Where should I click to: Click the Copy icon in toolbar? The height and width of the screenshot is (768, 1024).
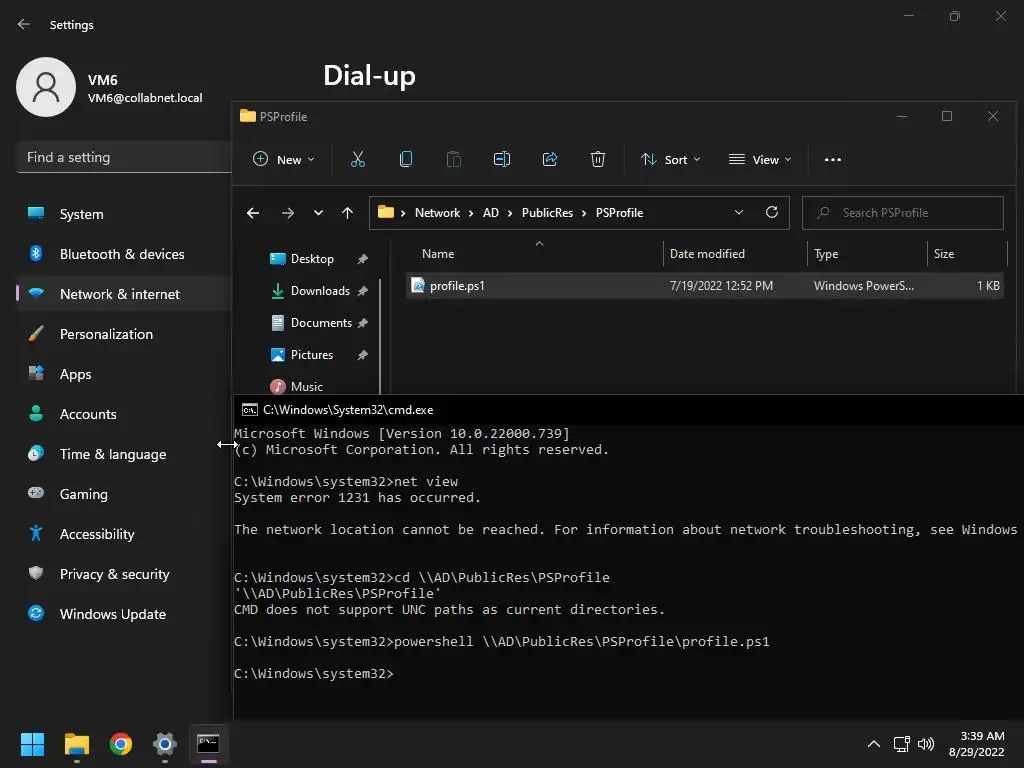[x=406, y=159]
